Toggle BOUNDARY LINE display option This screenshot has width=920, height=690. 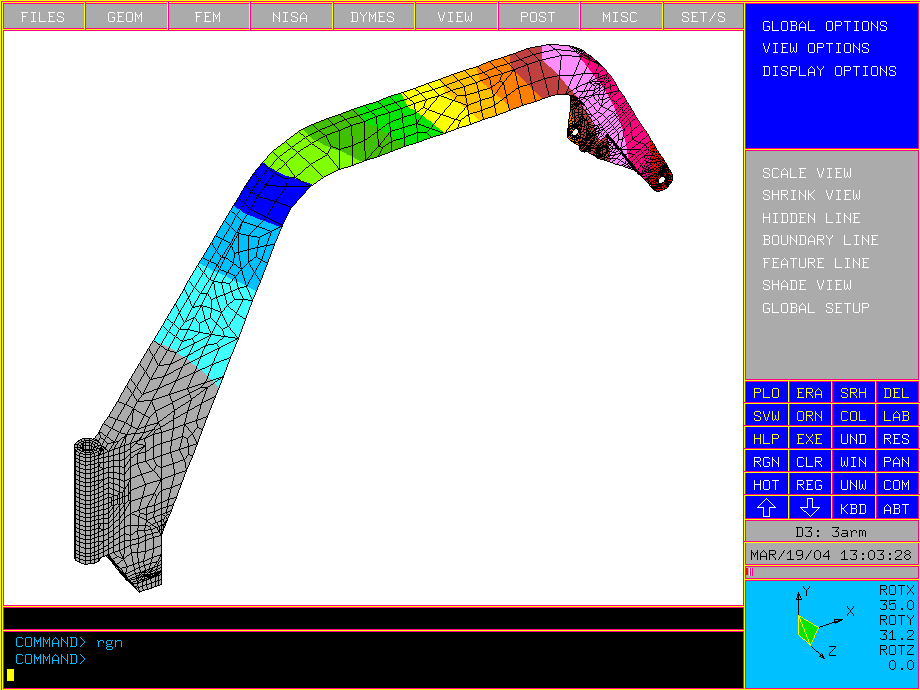(x=820, y=240)
